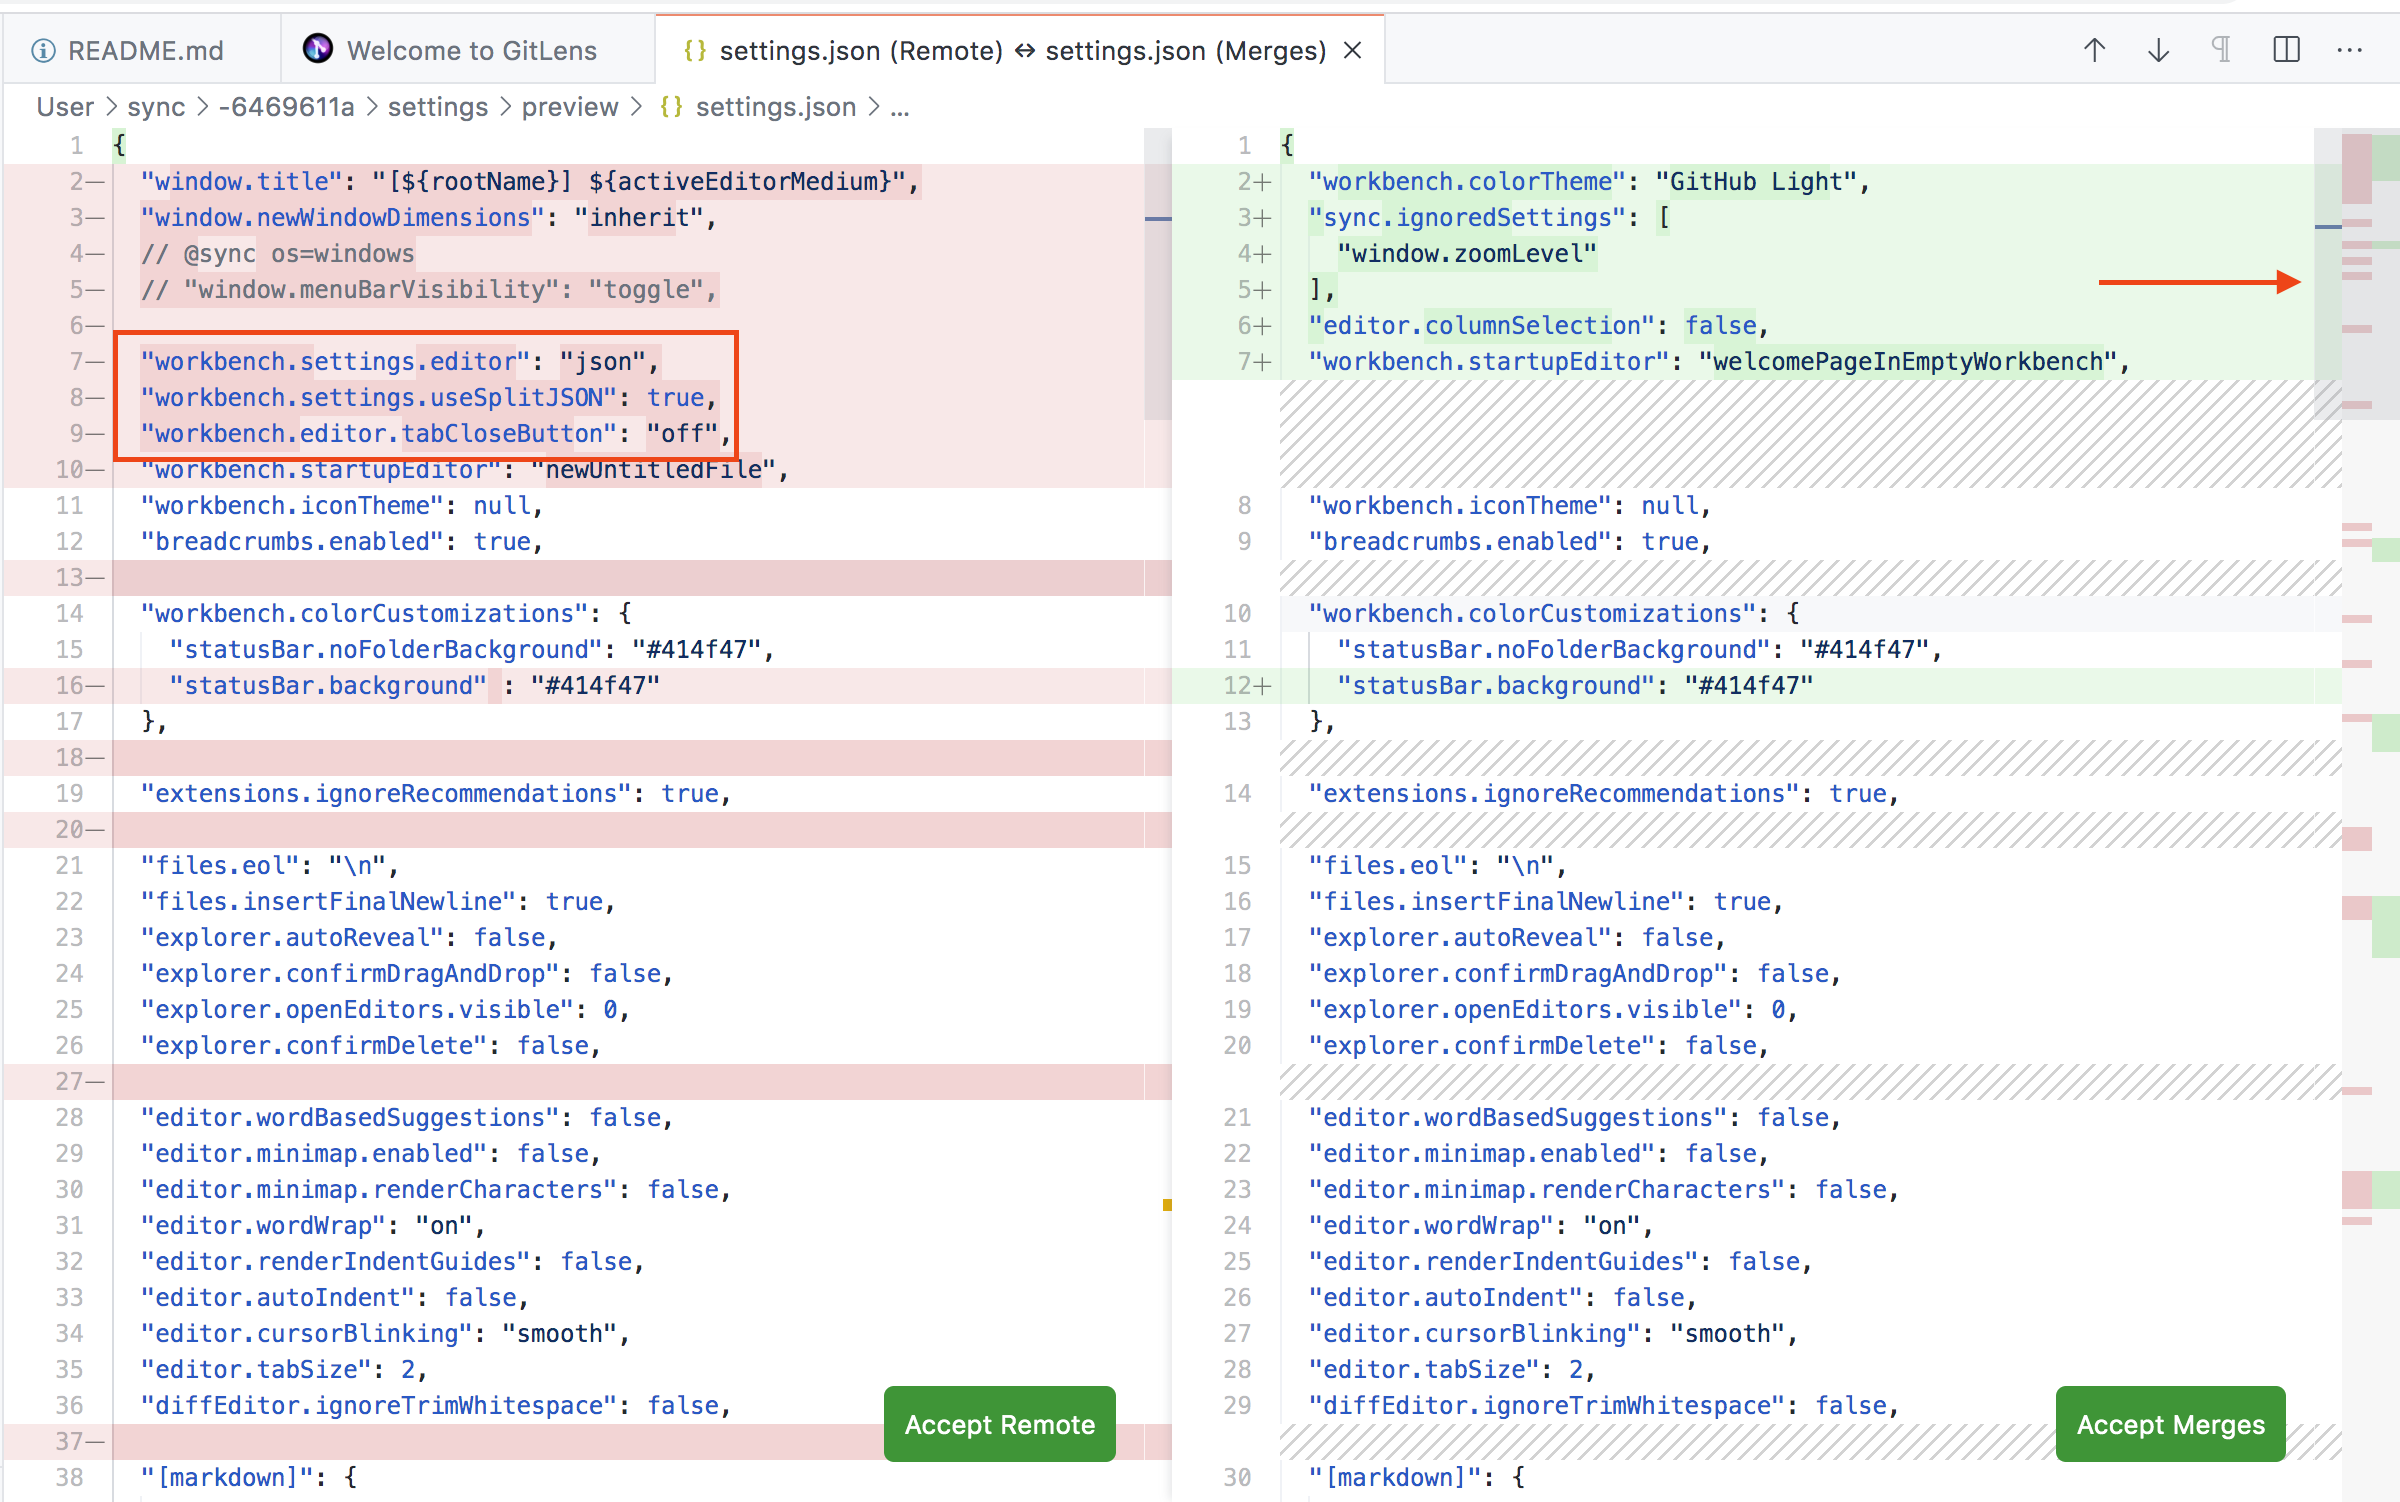The width and height of the screenshot is (2400, 1502).
Task: Click JSON braces icon in breadcrumb
Action: (671, 107)
